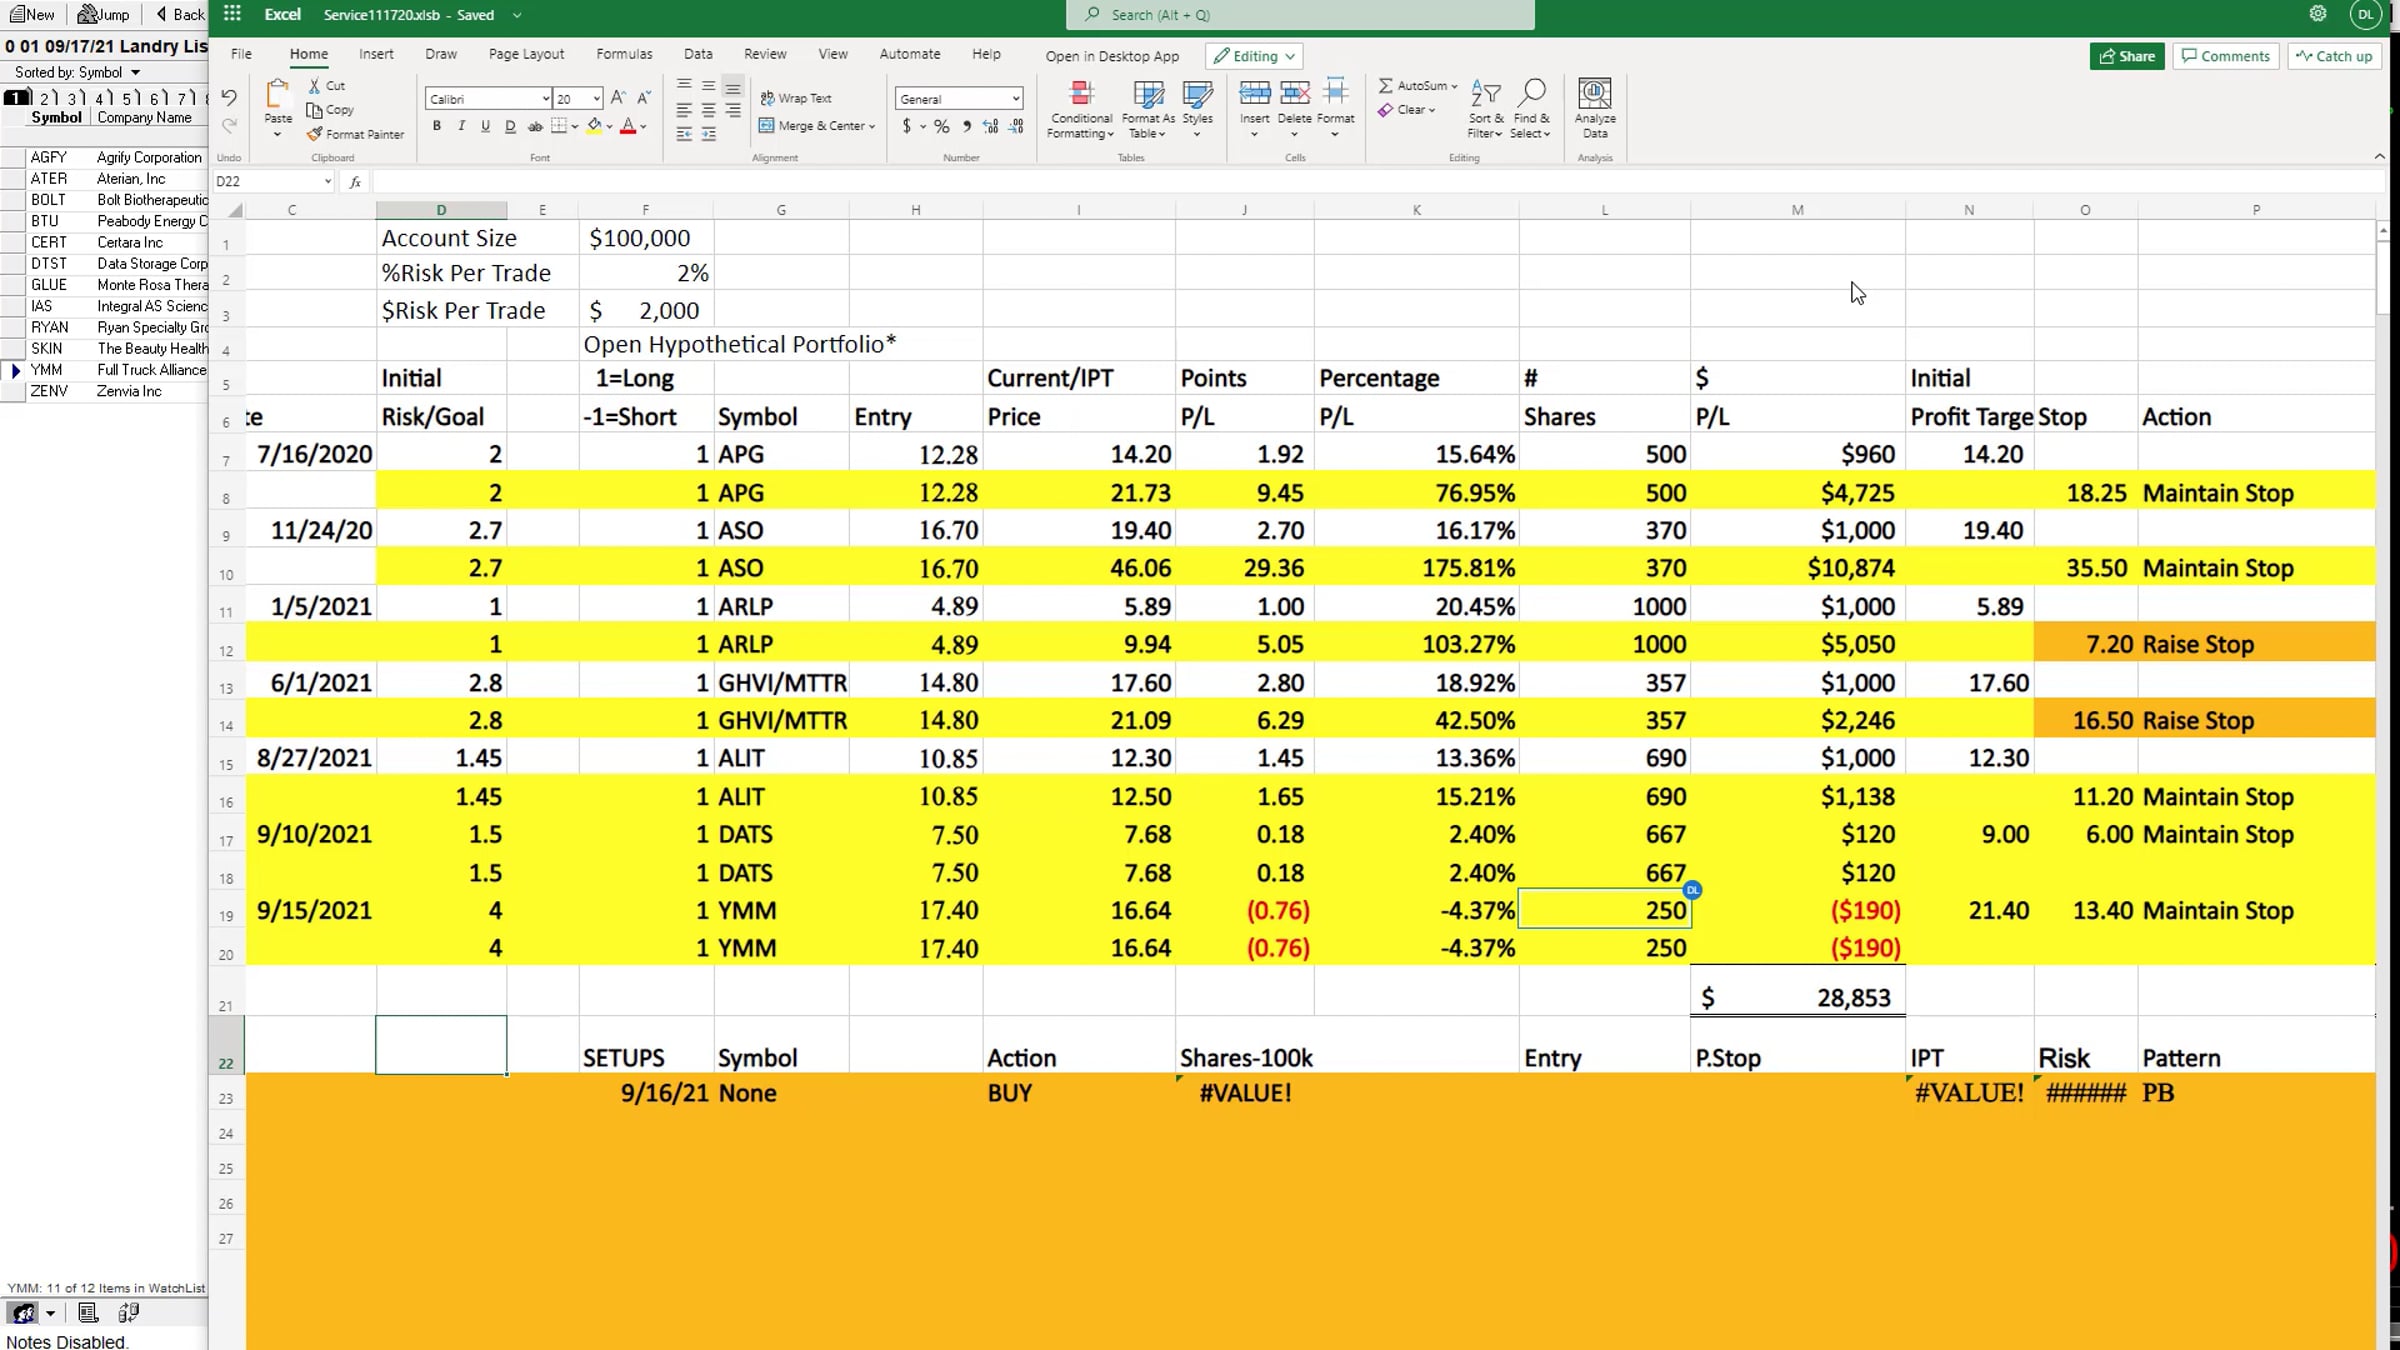The image size is (2400, 1350).
Task: Click the Undo arrow icon
Action: 229,97
